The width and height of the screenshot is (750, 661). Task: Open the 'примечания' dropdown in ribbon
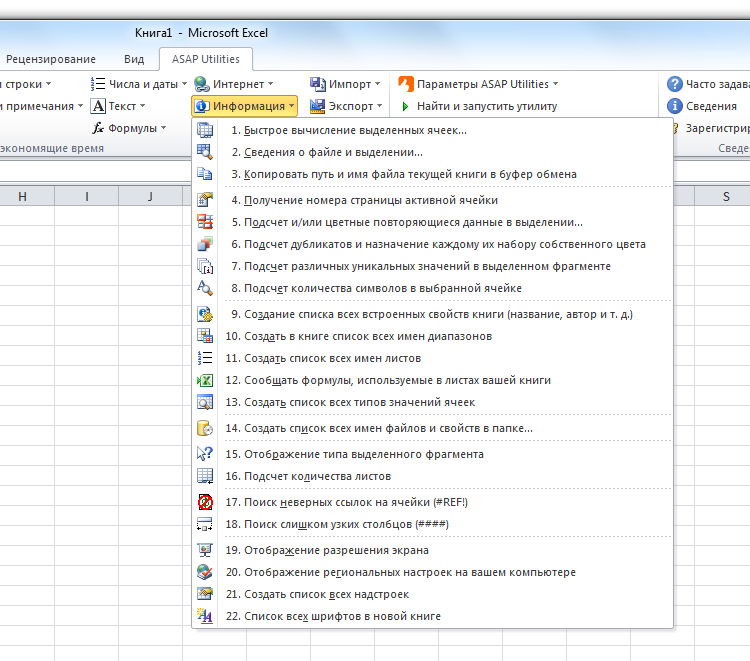click(x=42, y=106)
